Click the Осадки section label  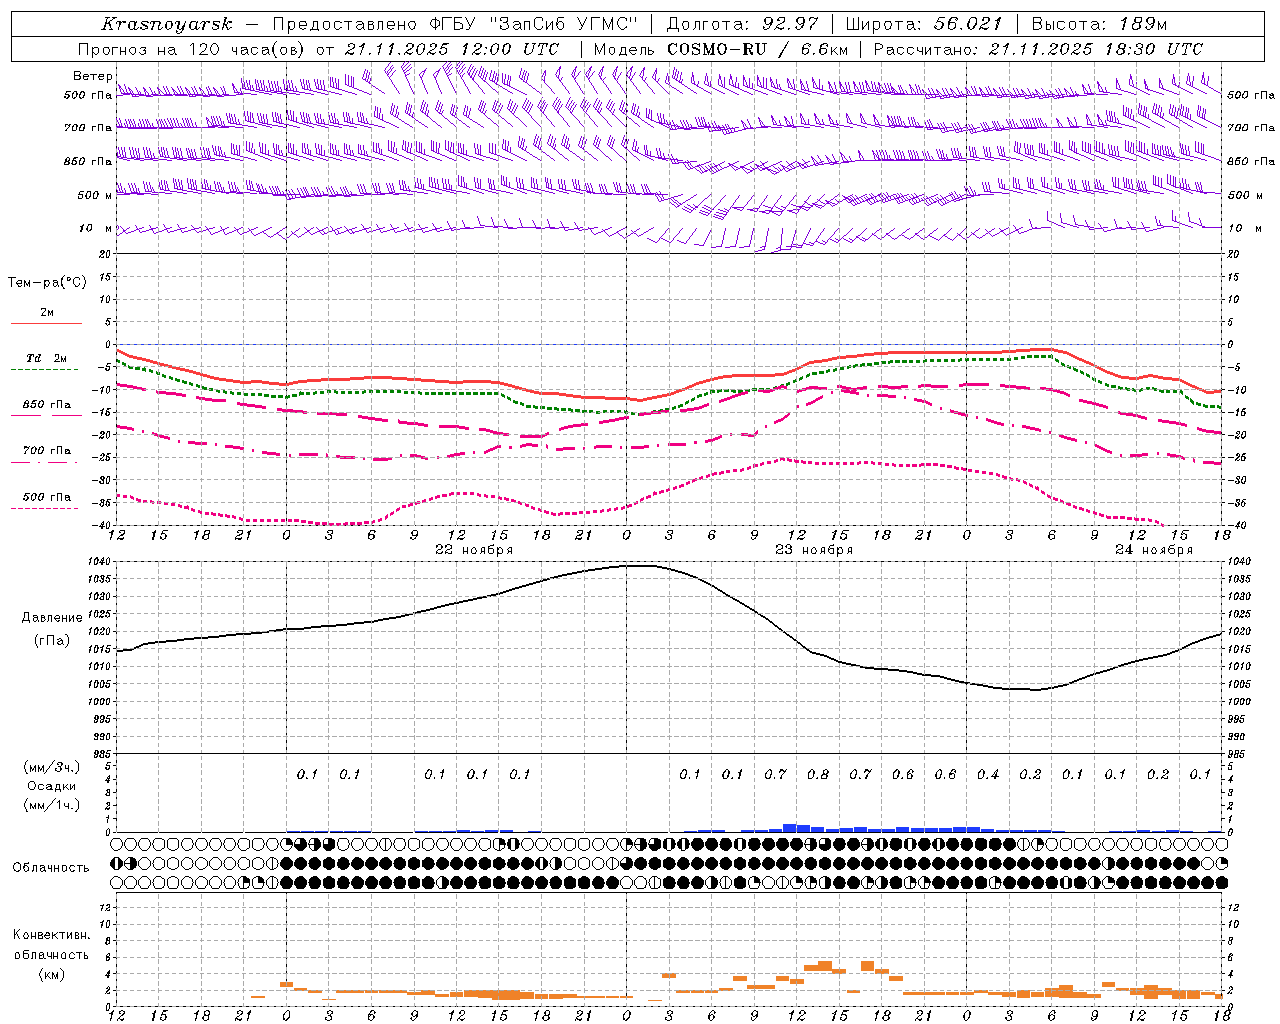(52, 786)
